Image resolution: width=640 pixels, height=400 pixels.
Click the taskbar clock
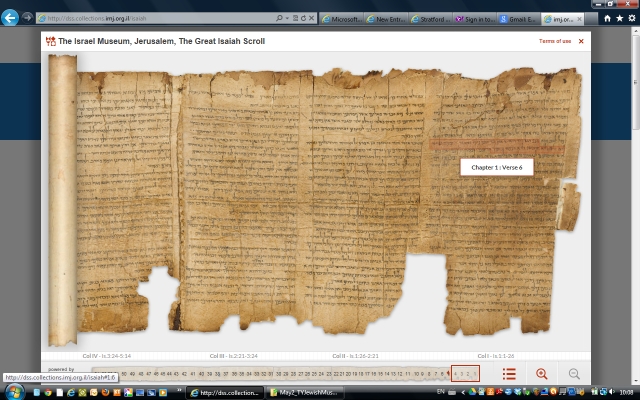click(x=627, y=392)
